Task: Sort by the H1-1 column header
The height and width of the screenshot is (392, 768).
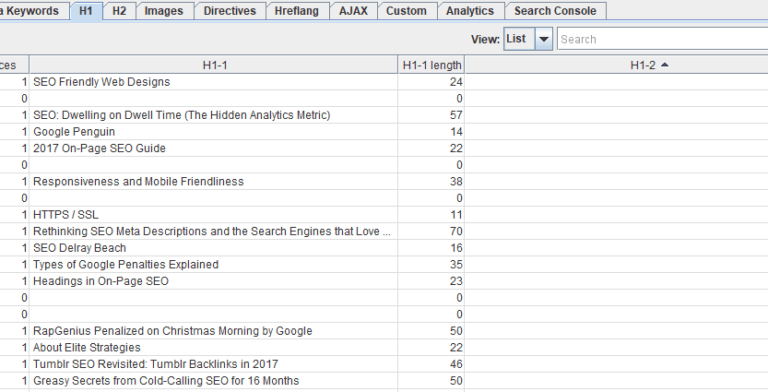Action: point(214,65)
